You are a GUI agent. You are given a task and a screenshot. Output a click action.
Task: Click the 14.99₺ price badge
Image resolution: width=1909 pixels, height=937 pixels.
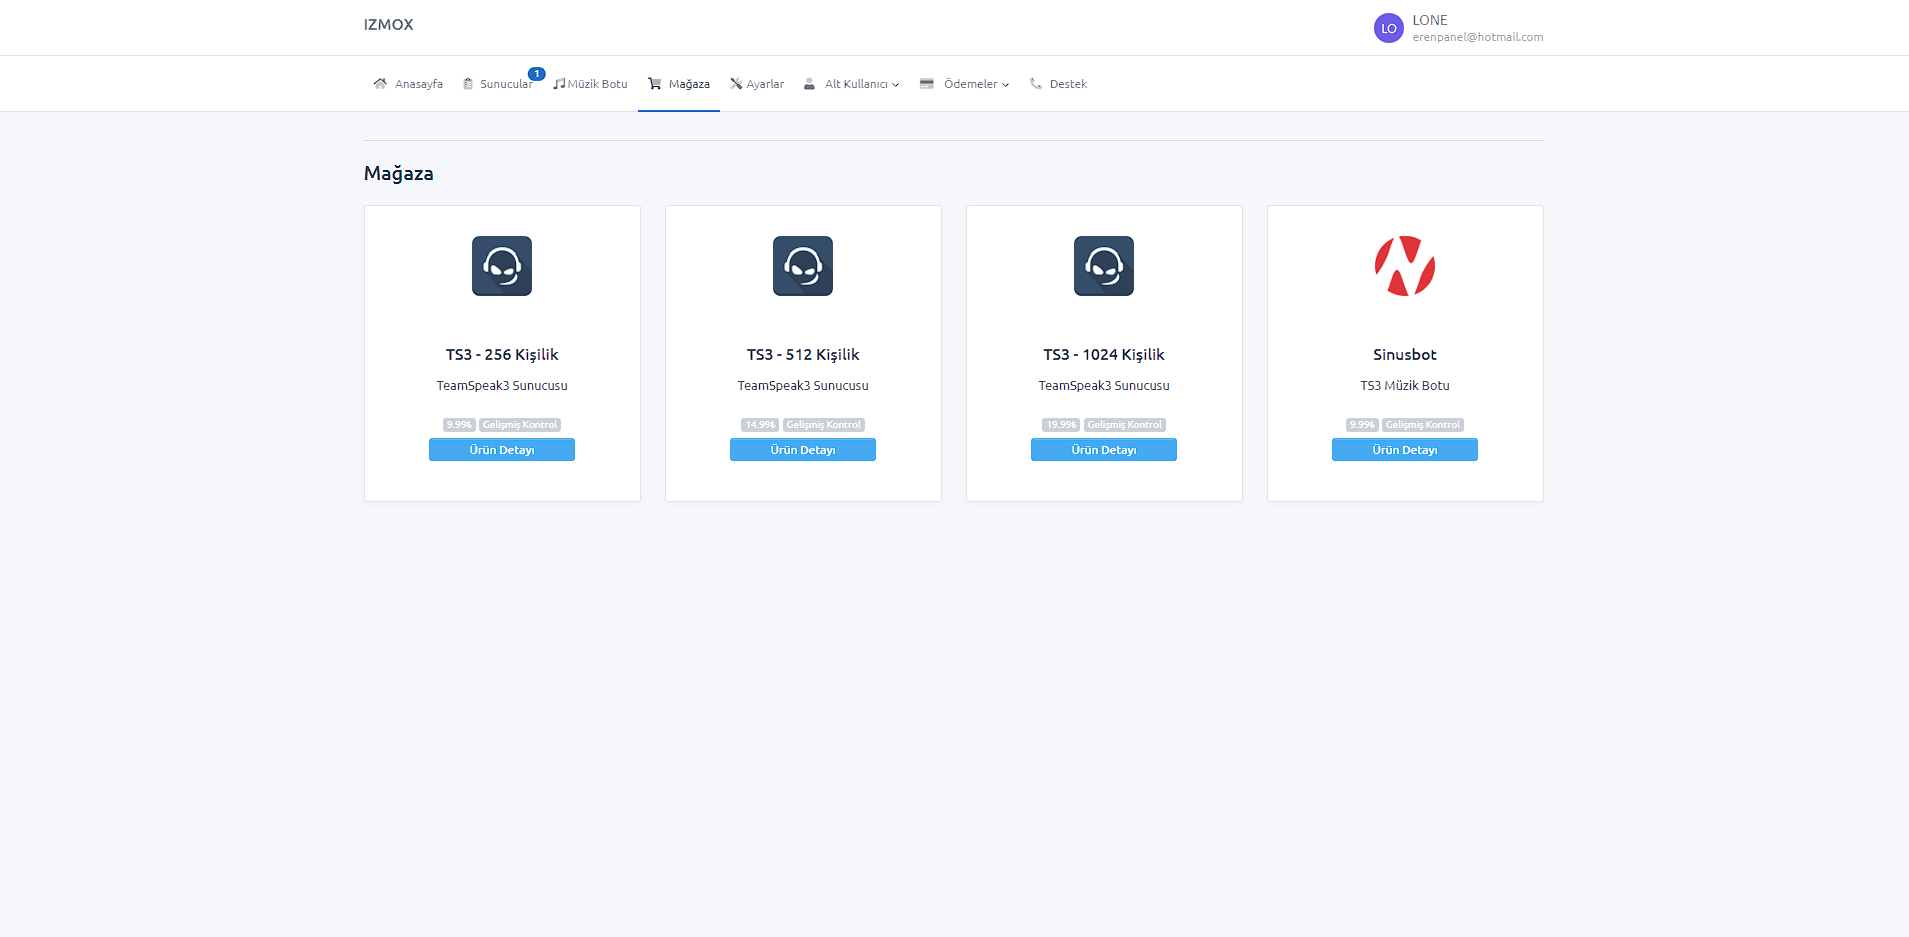pos(760,425)
